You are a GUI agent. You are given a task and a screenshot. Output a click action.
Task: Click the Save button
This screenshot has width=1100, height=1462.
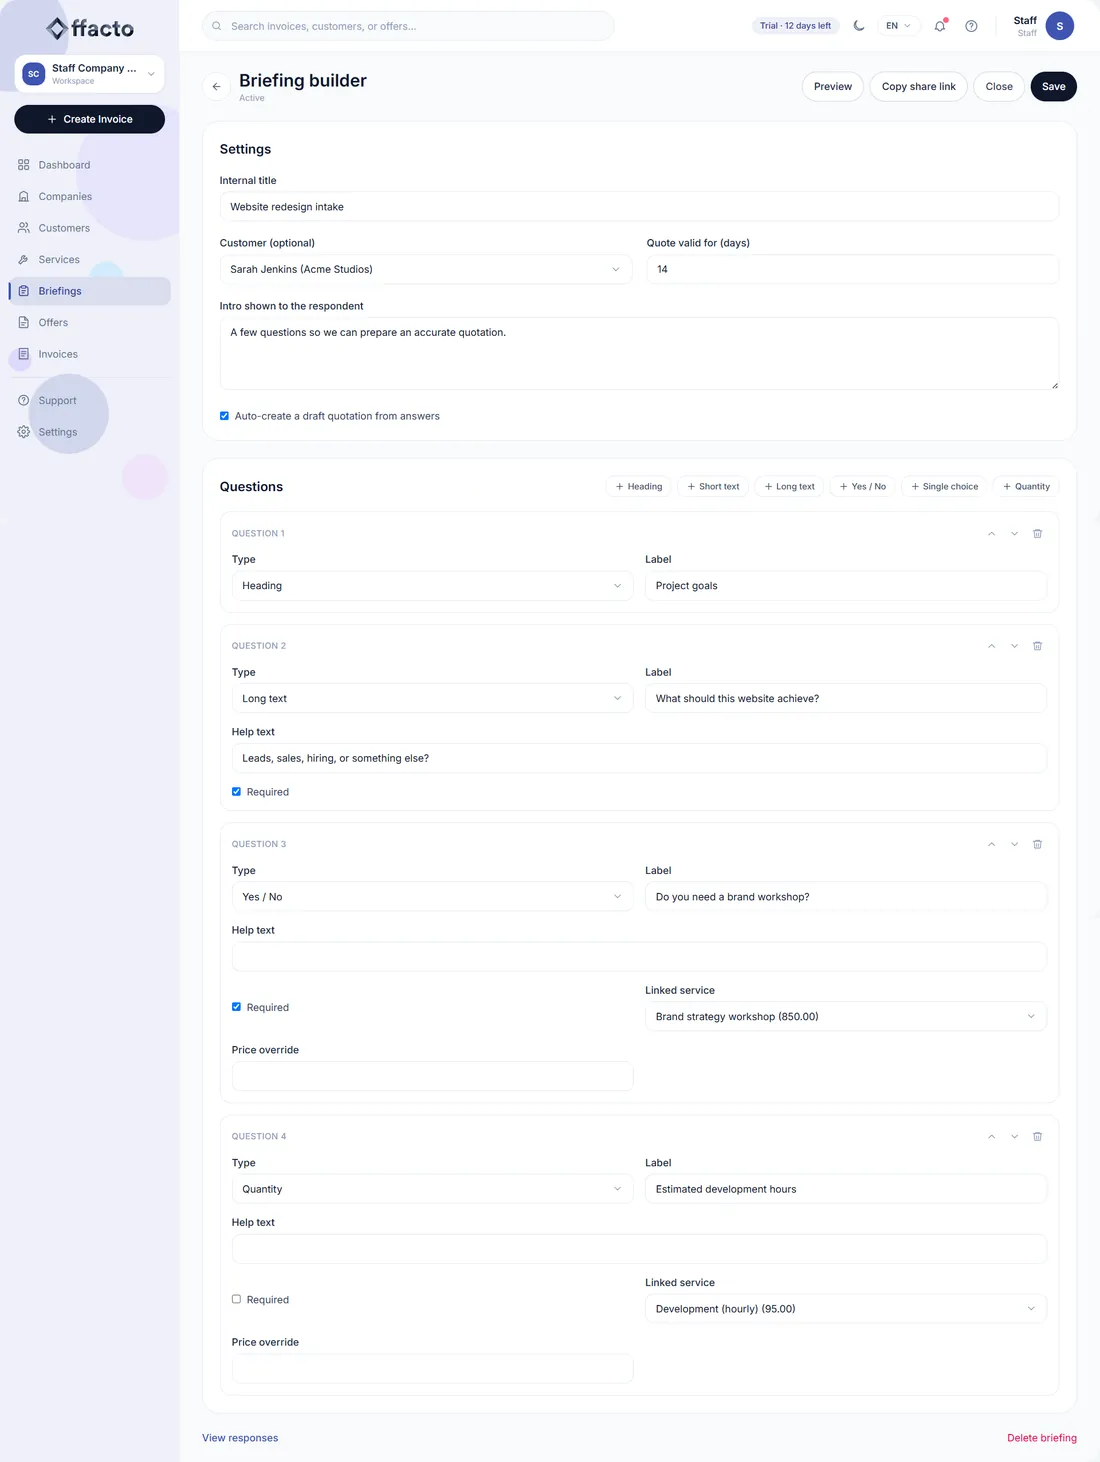coord(1054,87)
